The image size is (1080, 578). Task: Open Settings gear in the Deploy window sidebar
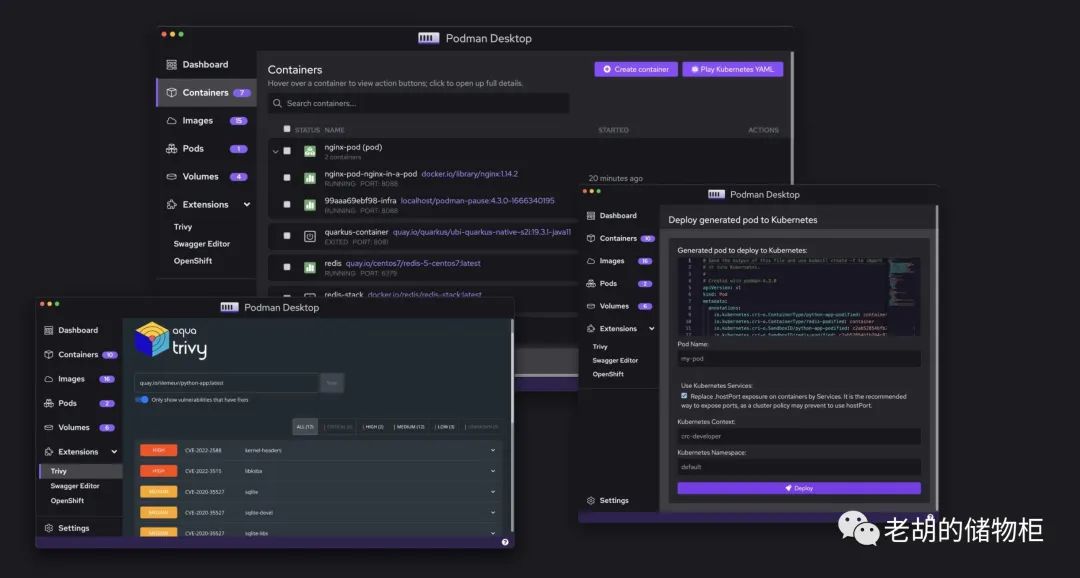tap(591, 501)
